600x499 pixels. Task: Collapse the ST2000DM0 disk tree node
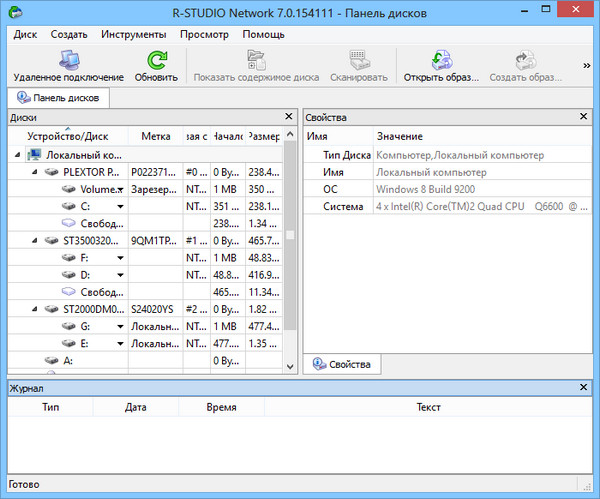33,309
